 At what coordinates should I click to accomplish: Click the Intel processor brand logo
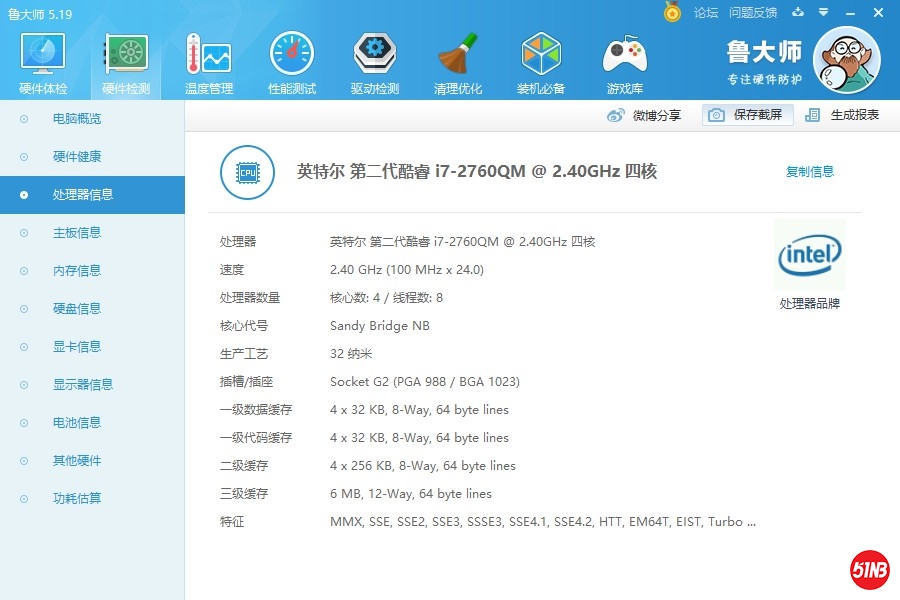pos(809,256)
